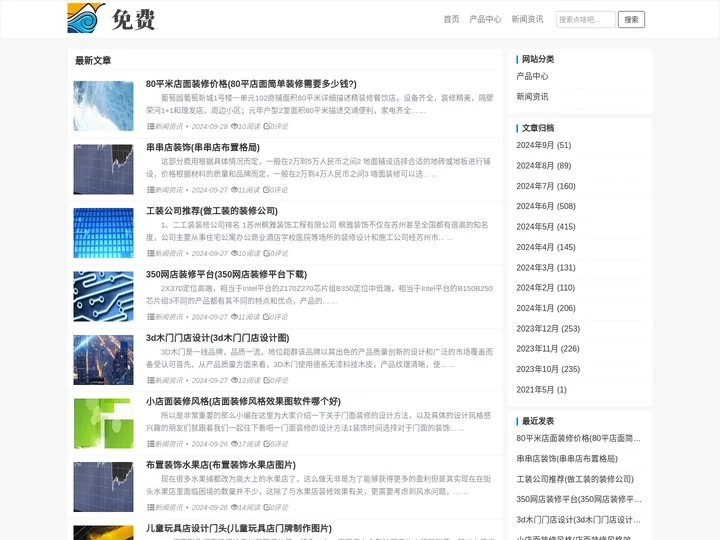Screen dimensions: 720x540
Task: Open article 串串店装饰(串串店布置格局) title
Action: tap(202, 147)
